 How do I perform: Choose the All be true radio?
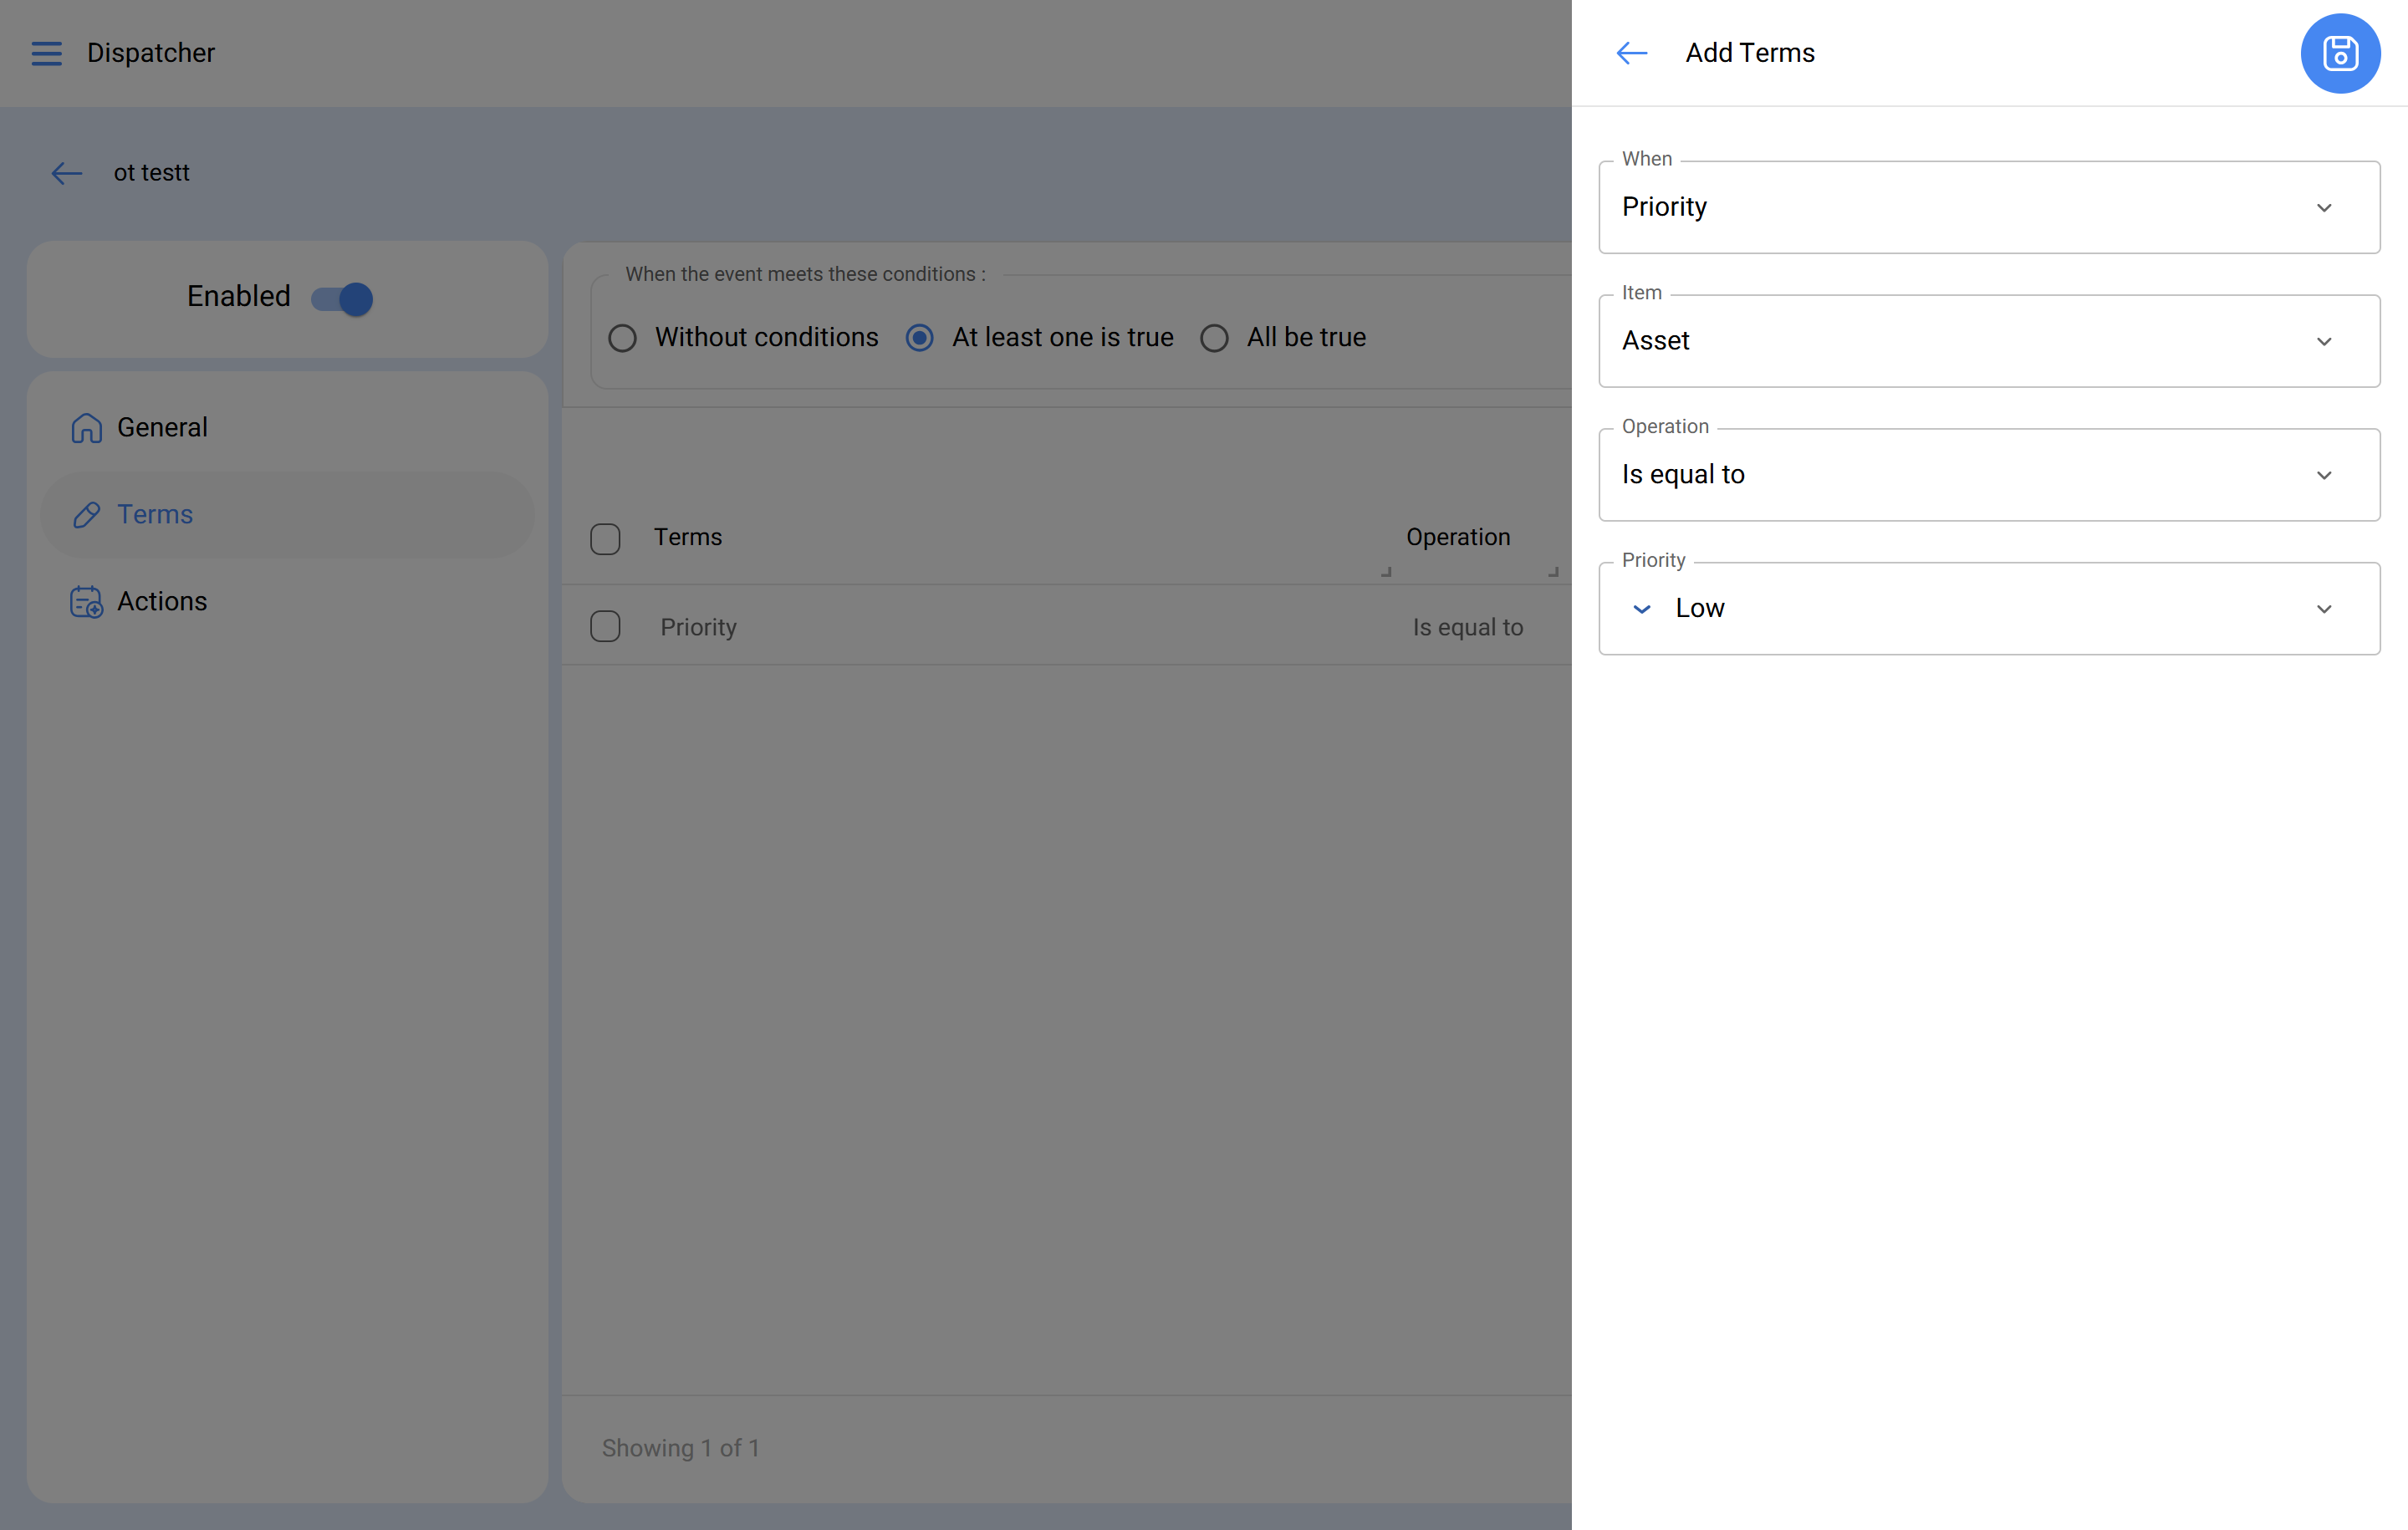1214,338
